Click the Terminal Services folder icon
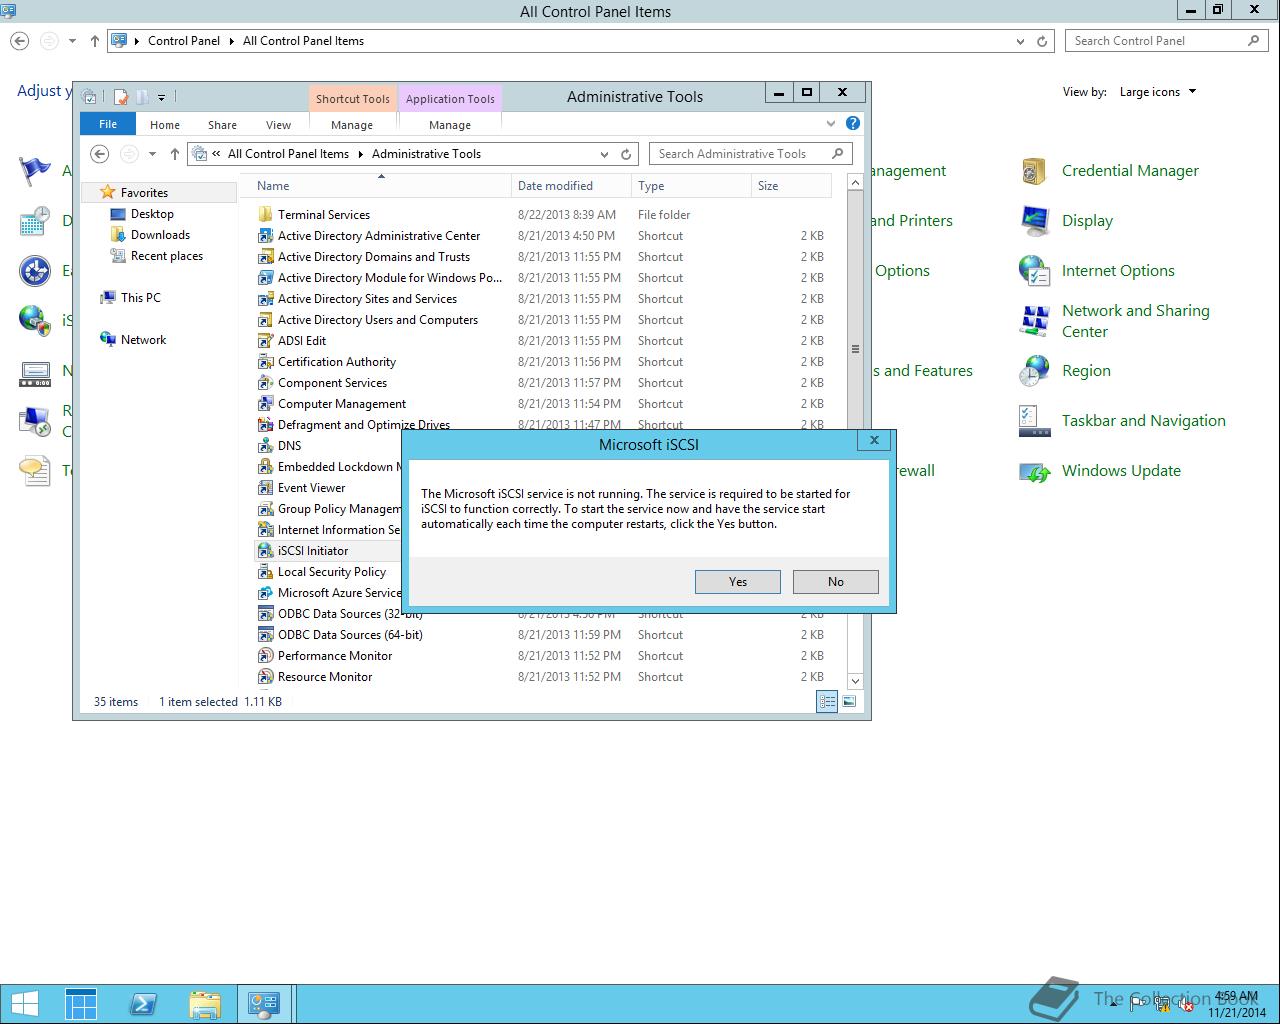The height and width of the screenshot is (1024, 1280). coord(265,215)
